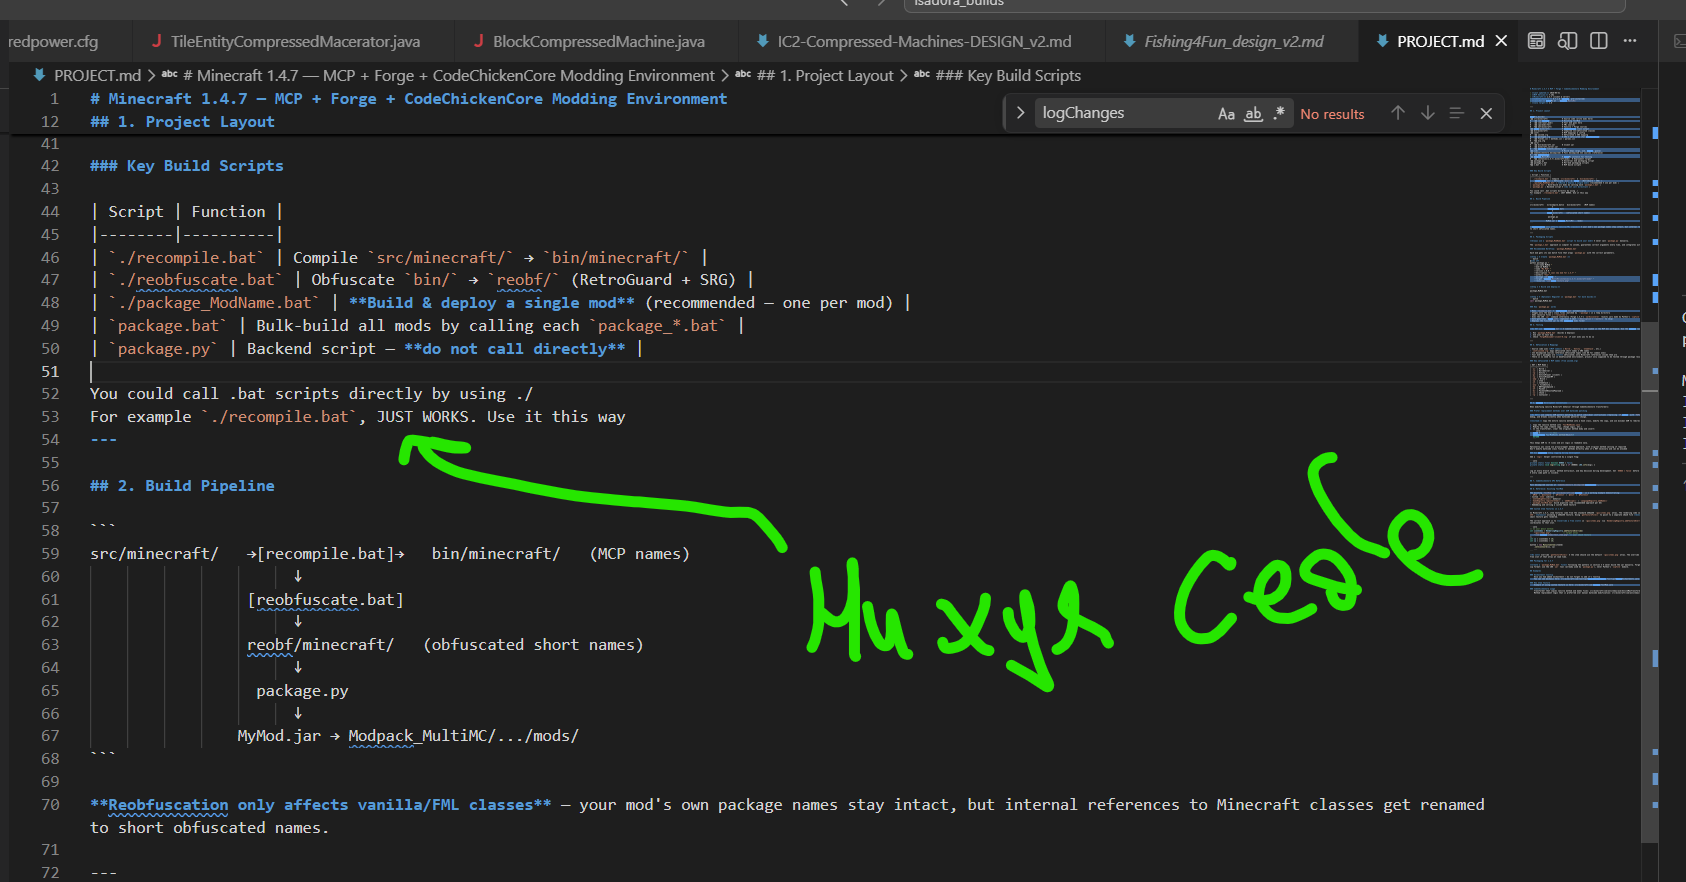1686x882 pixels.
Task: Select the active PROJECT.md tab
Action: click(1440, 41)
